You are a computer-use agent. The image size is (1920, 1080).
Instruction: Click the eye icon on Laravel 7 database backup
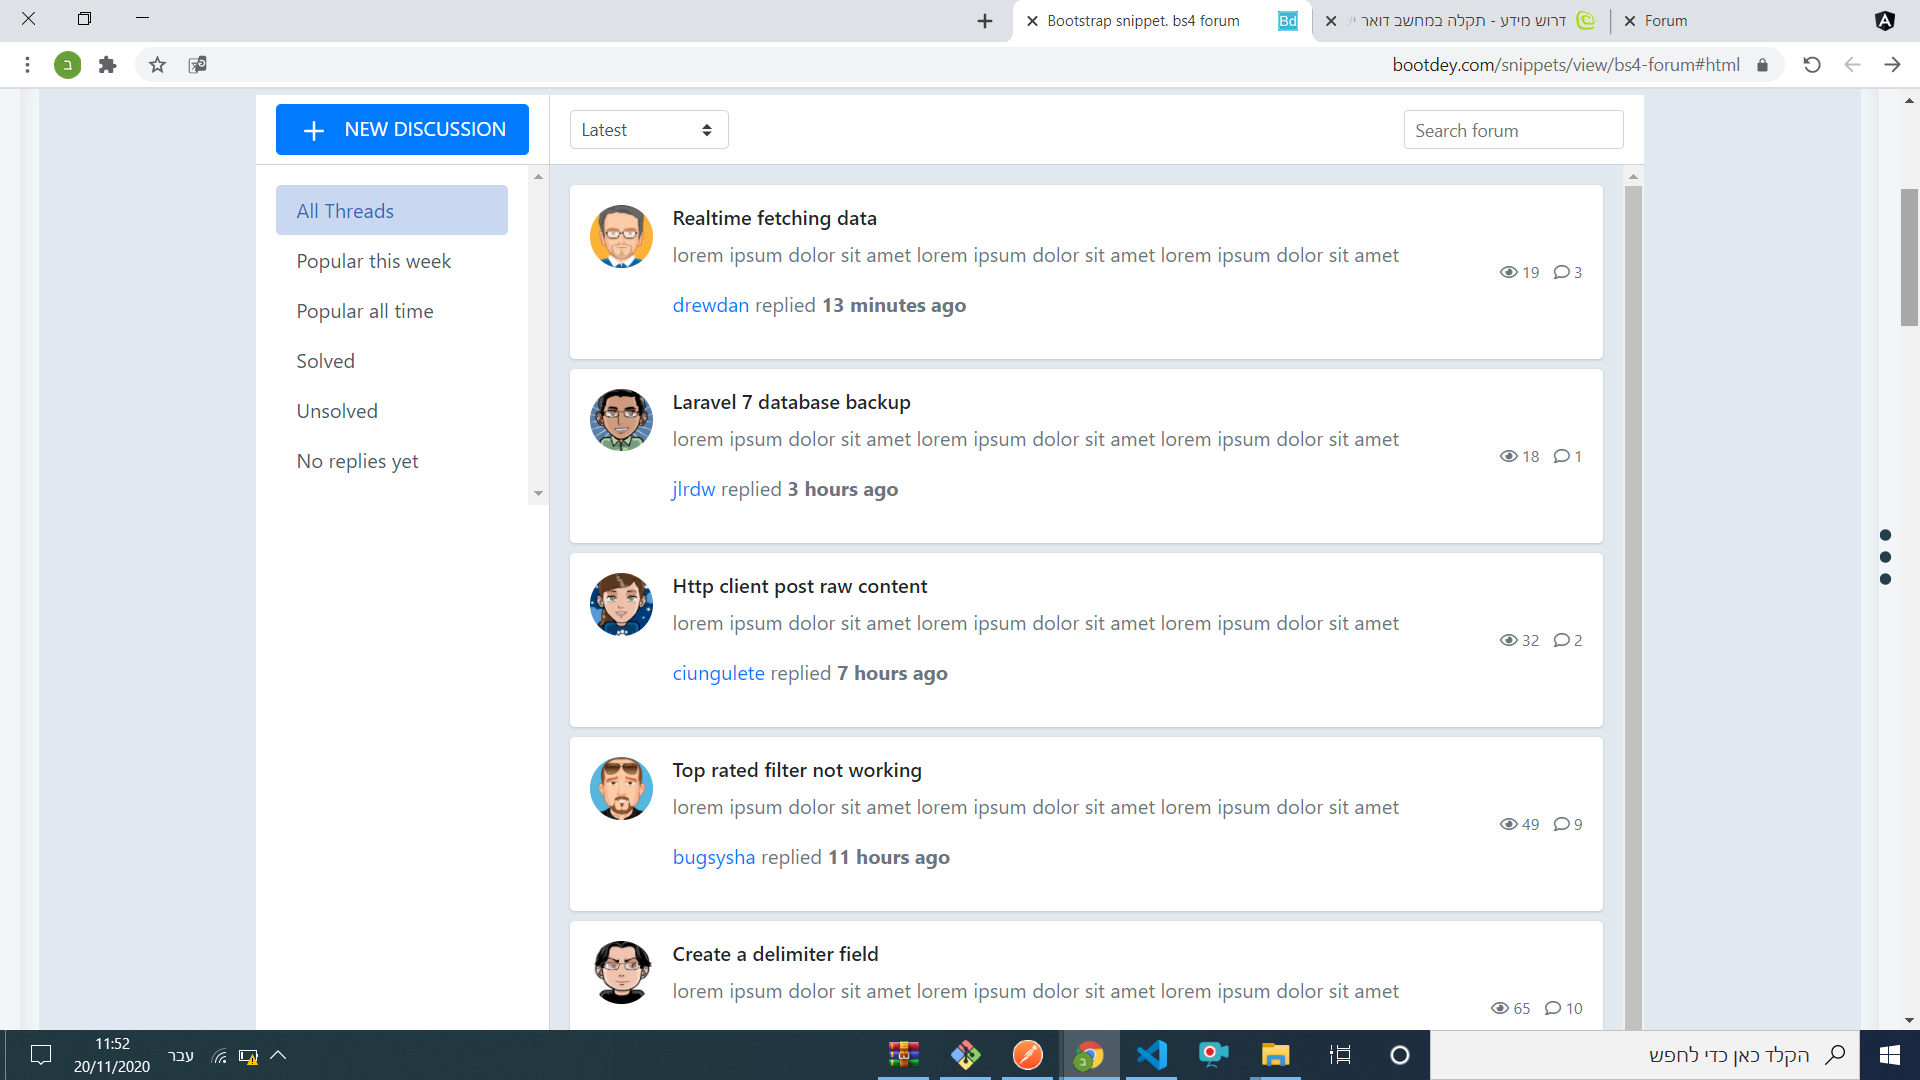[x=1508, y=456]
